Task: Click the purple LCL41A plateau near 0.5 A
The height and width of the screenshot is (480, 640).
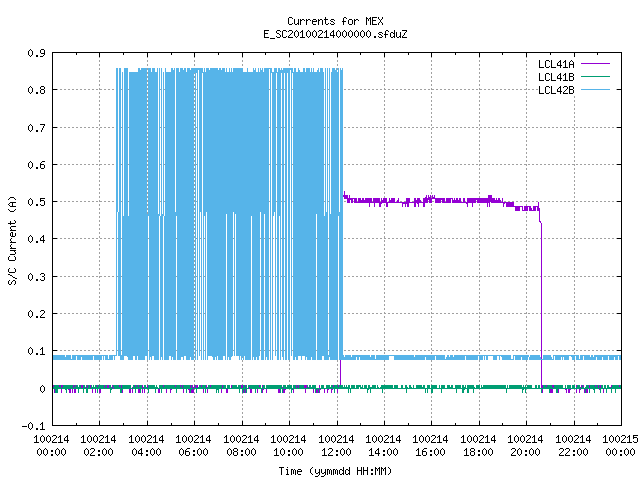Action: point(441,200)
